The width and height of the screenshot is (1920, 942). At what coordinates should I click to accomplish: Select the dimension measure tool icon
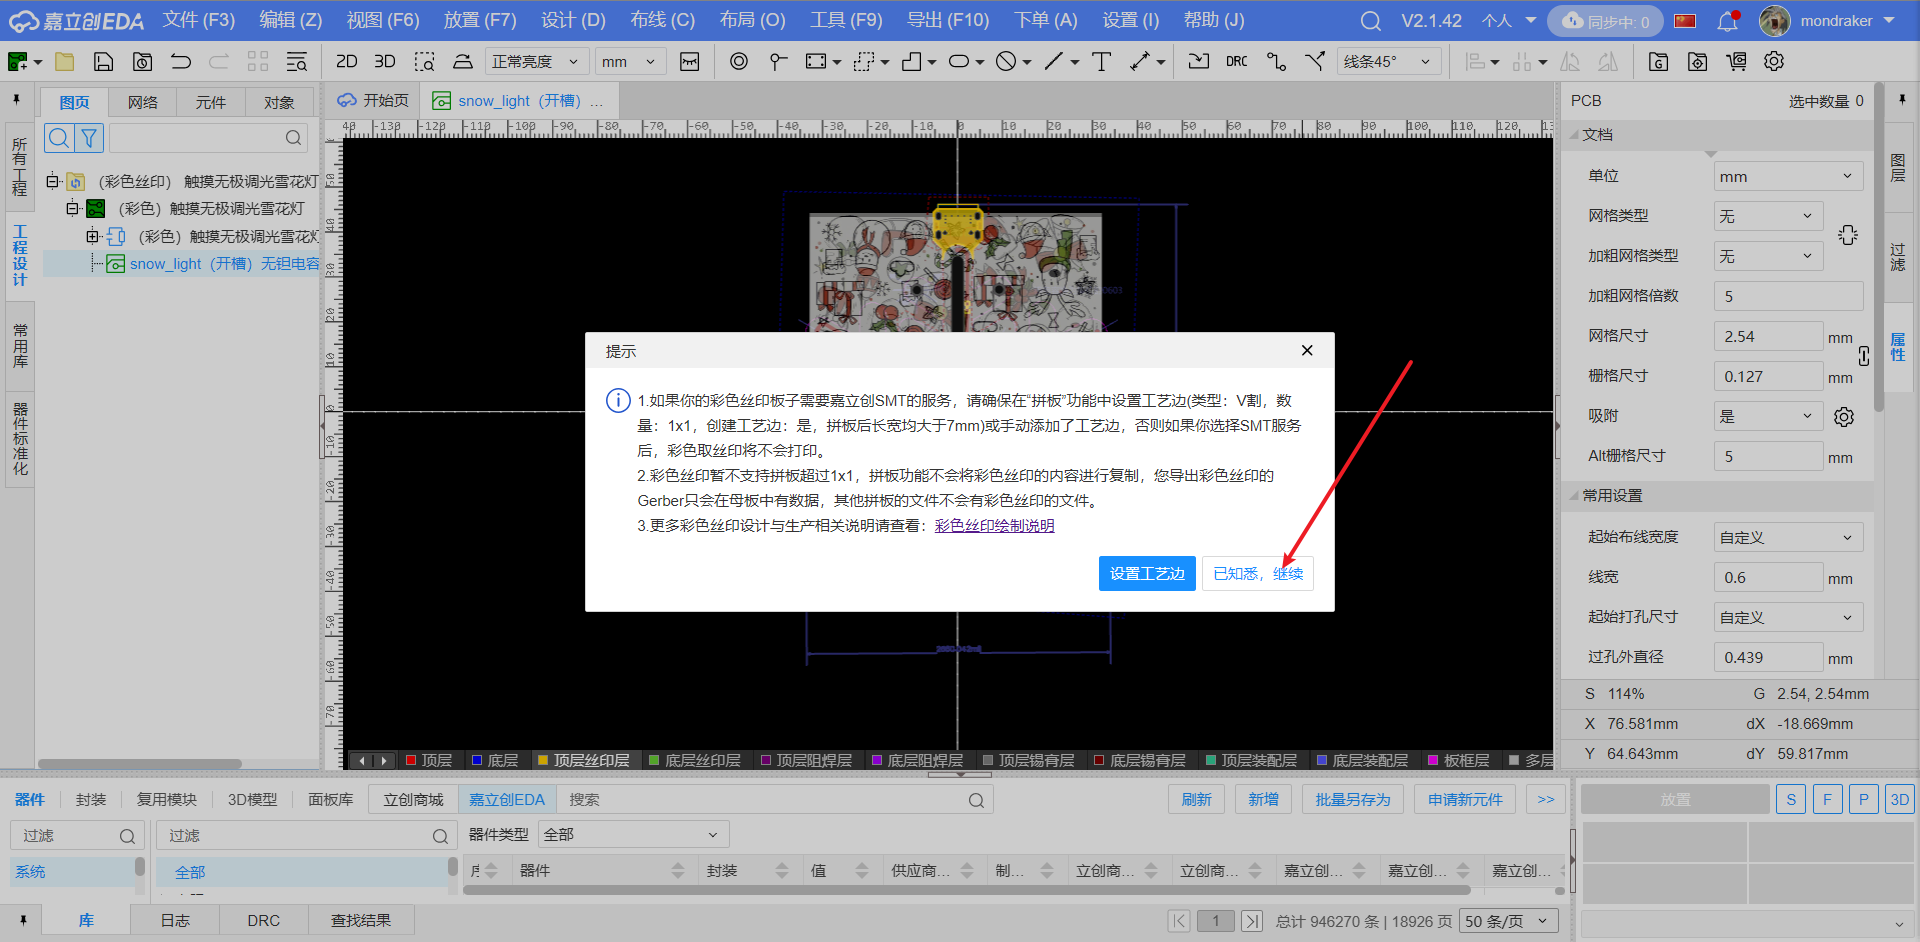click(x=1140, y=62)
